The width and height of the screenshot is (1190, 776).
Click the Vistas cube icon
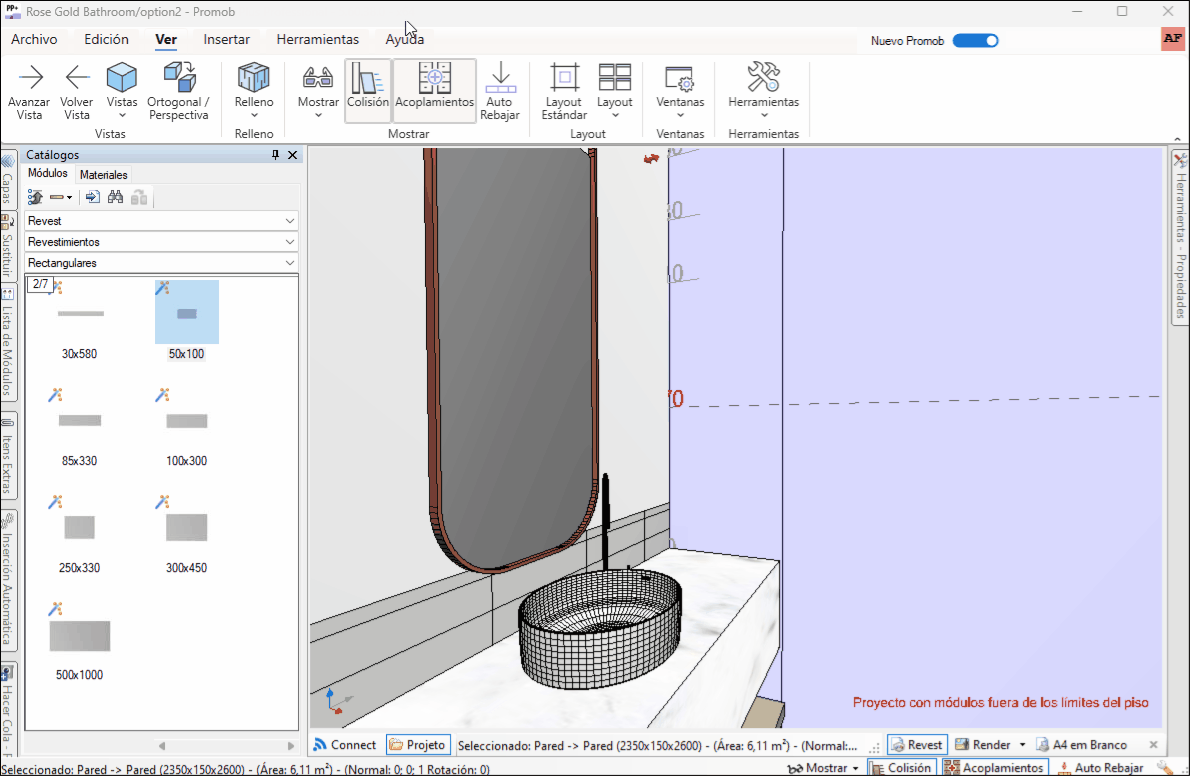pyautogui.click(x=121, y=77)
